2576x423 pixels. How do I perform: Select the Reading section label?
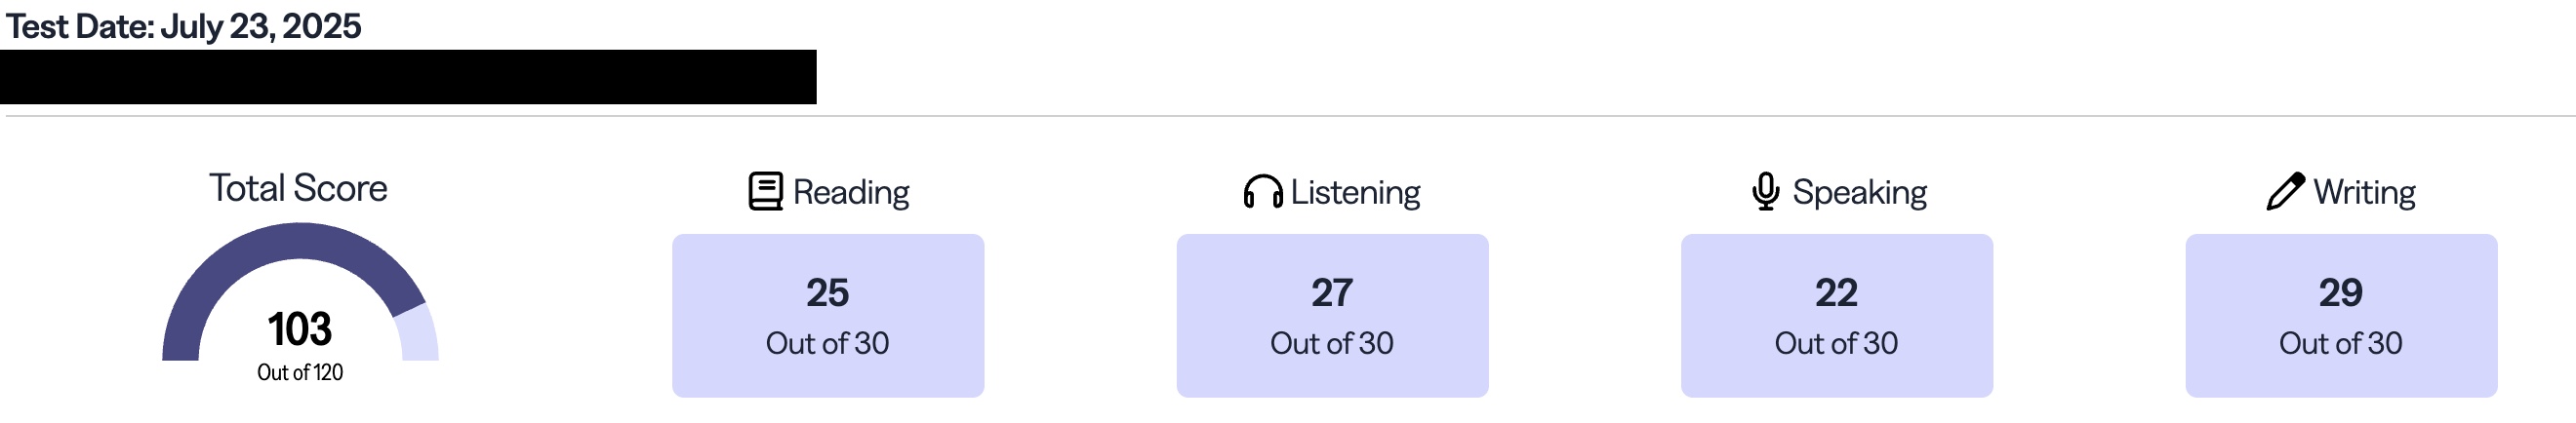pyautogui.click(x=850, y=192)
